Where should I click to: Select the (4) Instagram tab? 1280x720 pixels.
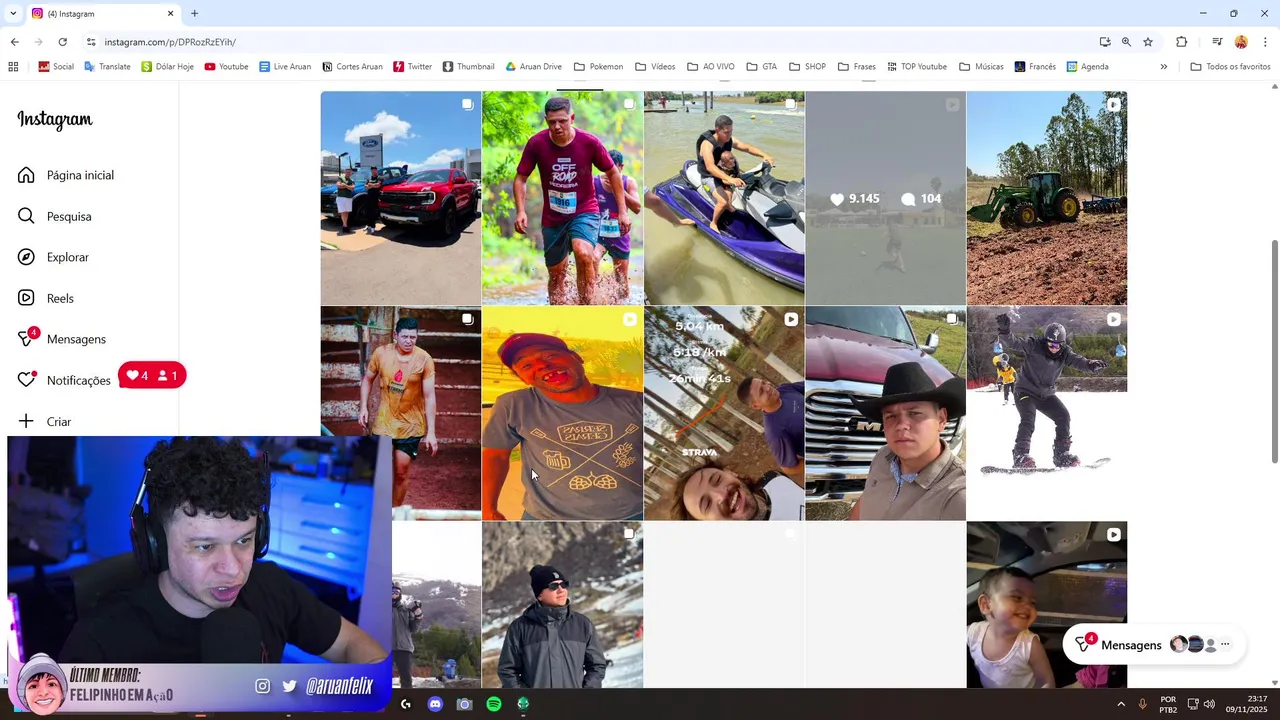[x=102, y=14]
